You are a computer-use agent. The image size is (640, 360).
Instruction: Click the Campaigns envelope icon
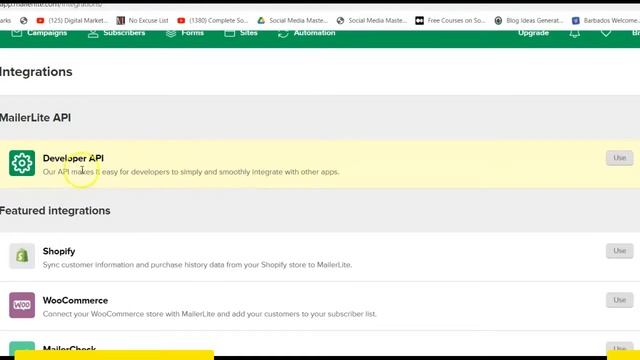pos(17,33)
